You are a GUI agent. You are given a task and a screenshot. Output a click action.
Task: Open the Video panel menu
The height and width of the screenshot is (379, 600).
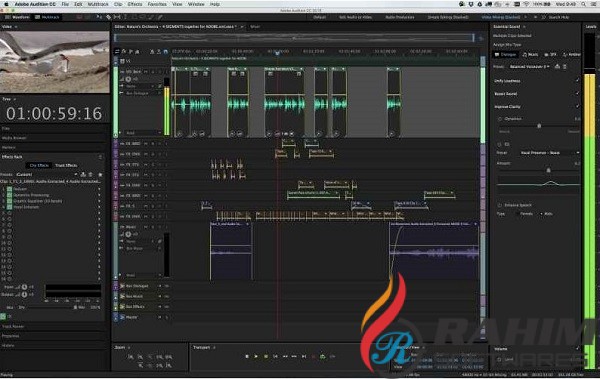click(x=15, y=27)
